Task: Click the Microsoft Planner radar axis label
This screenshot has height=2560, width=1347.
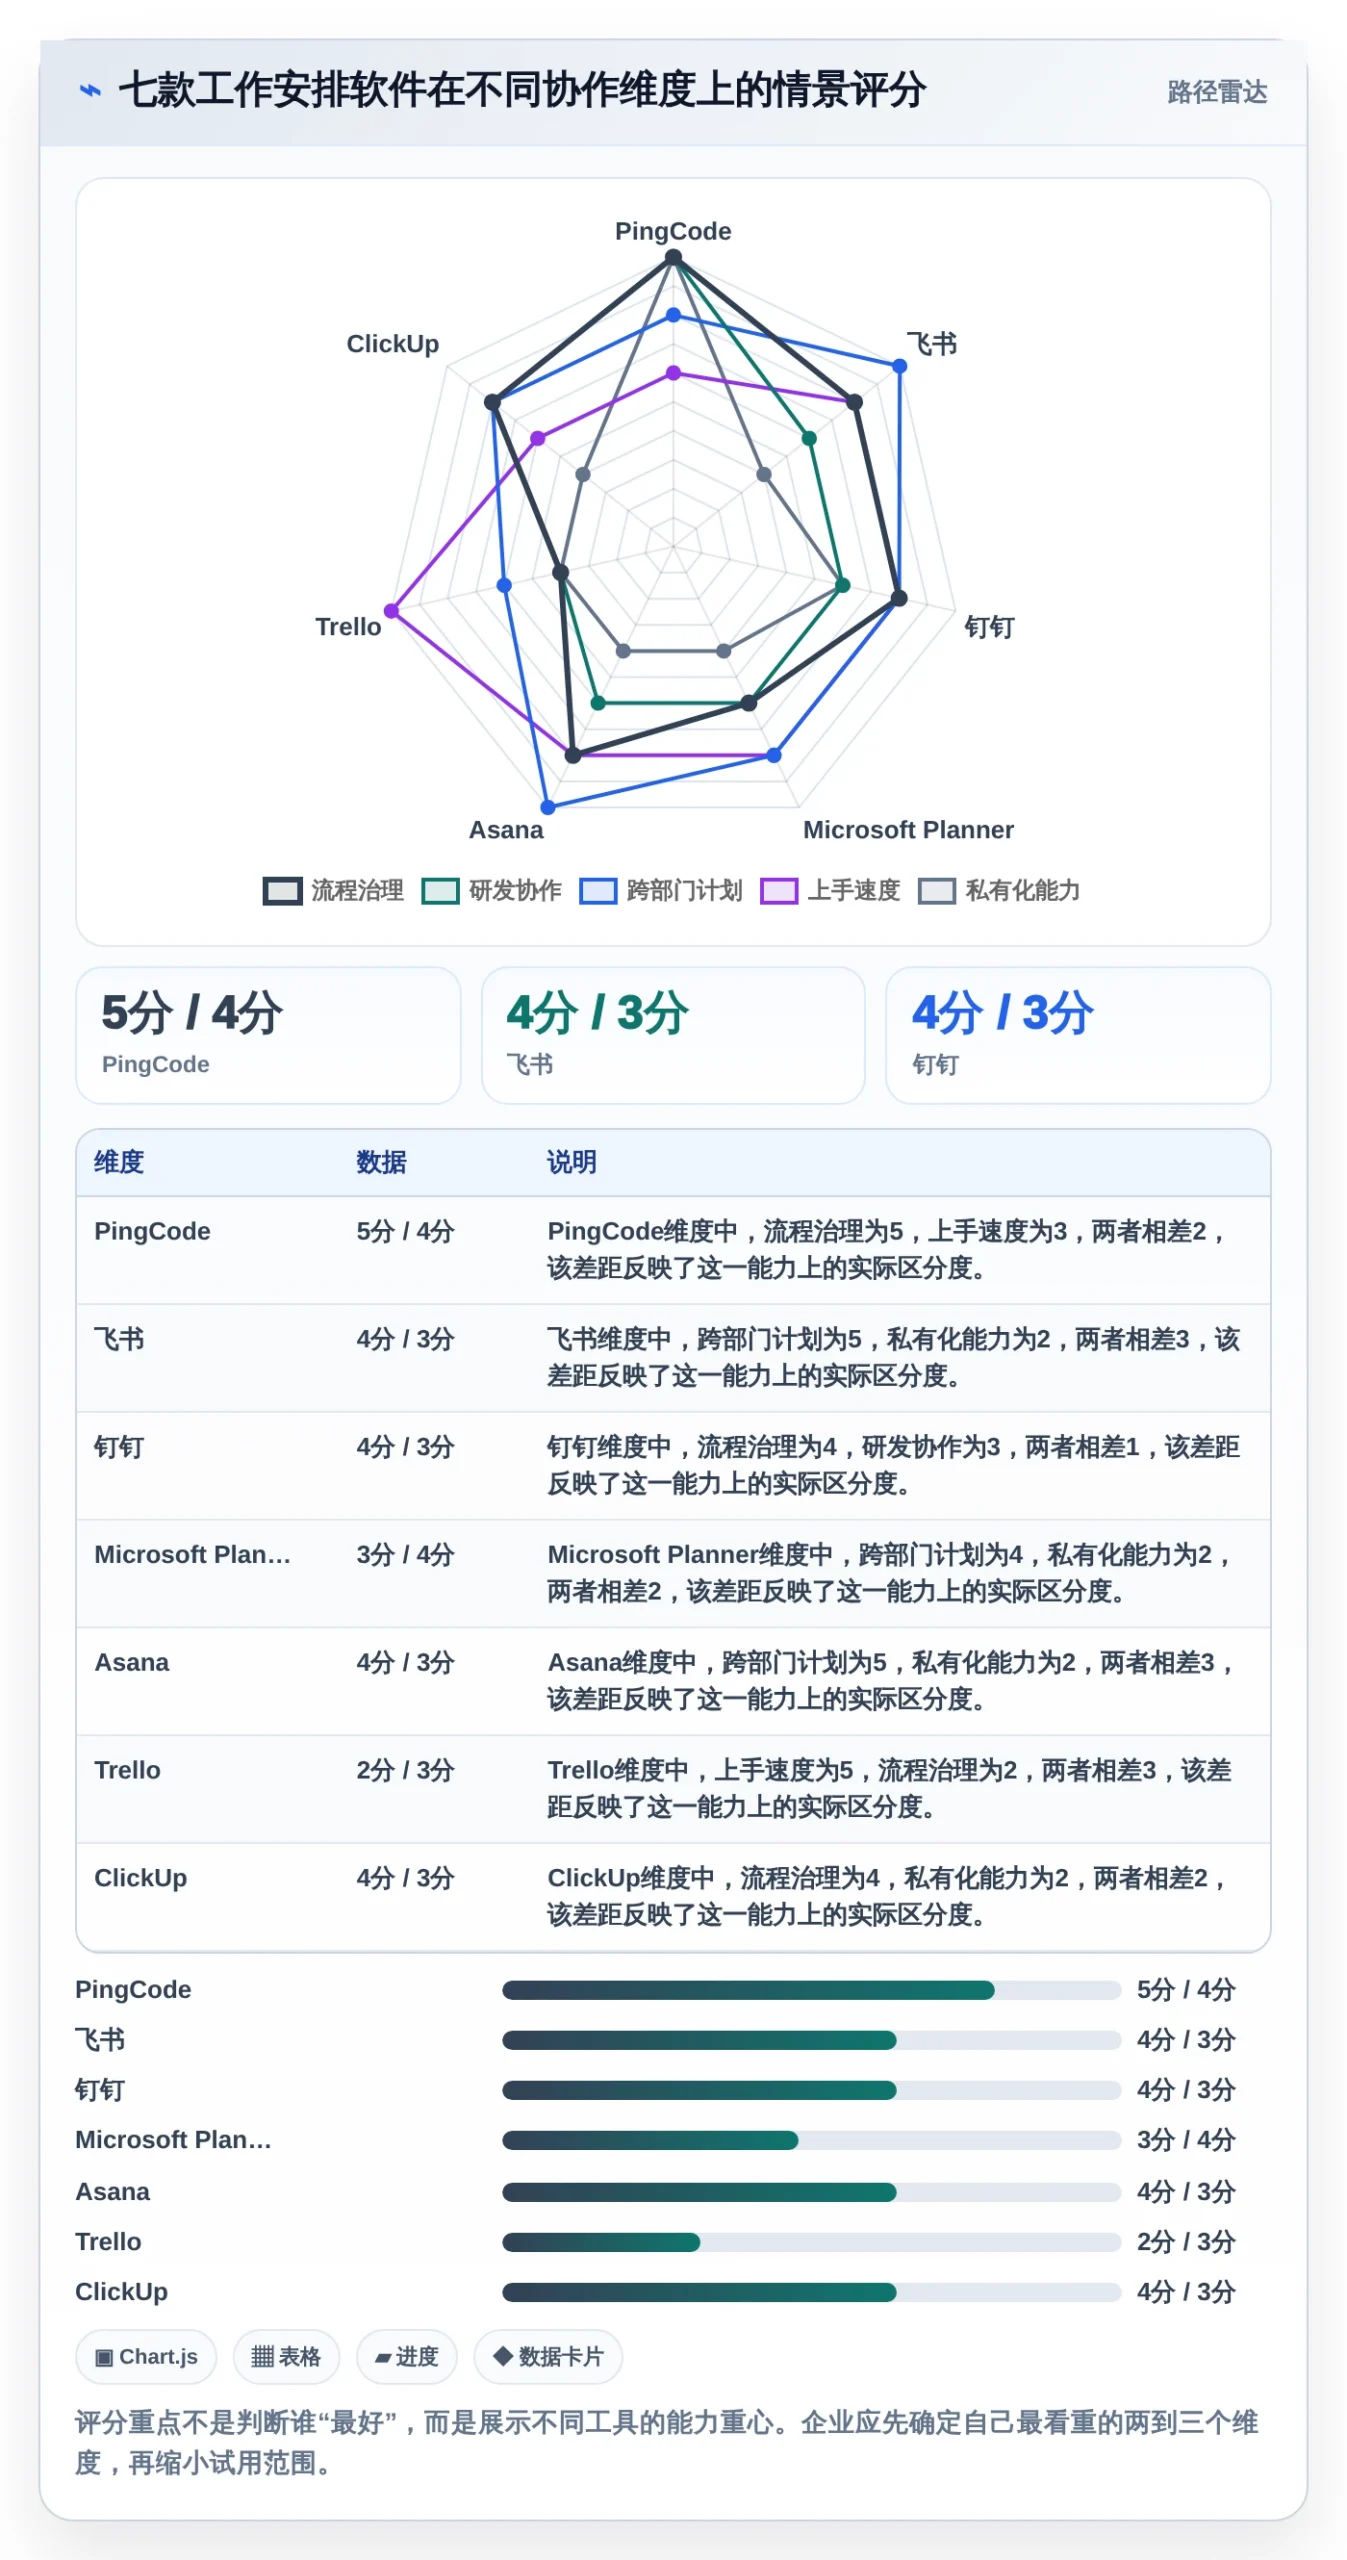Action: point(908,830)
